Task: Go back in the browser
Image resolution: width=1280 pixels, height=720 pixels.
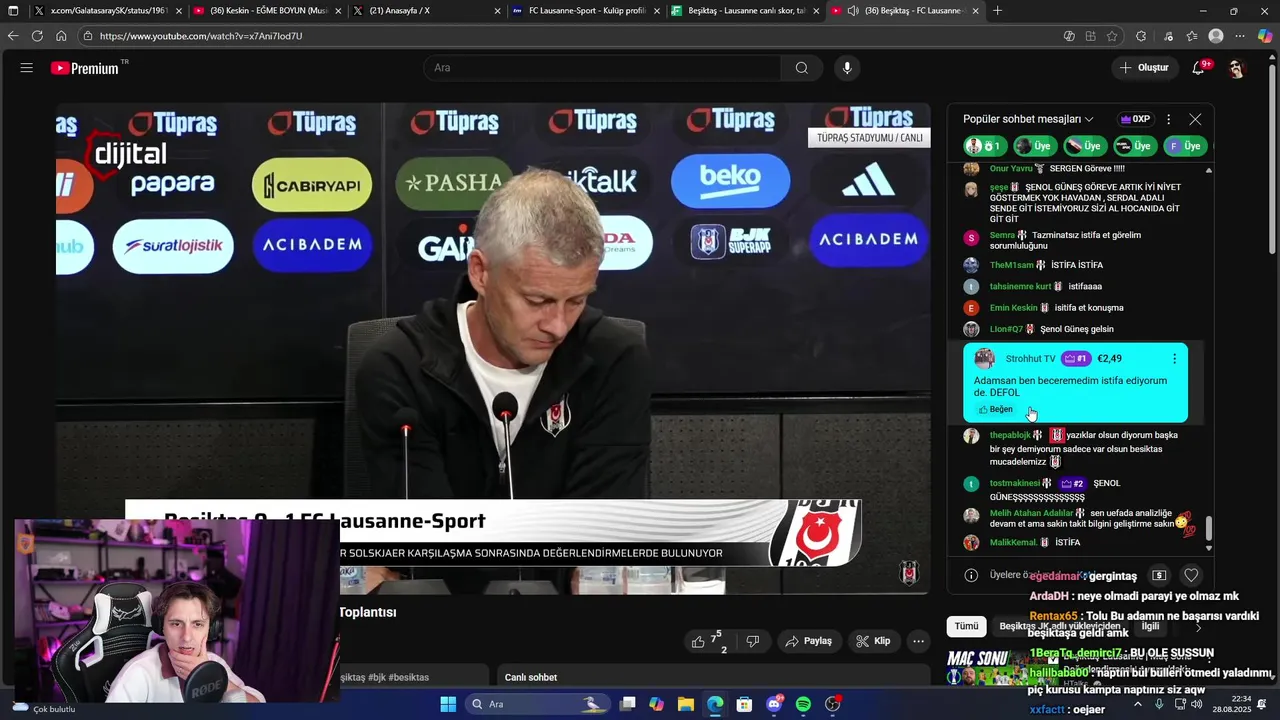Action: tap(13, 36)
